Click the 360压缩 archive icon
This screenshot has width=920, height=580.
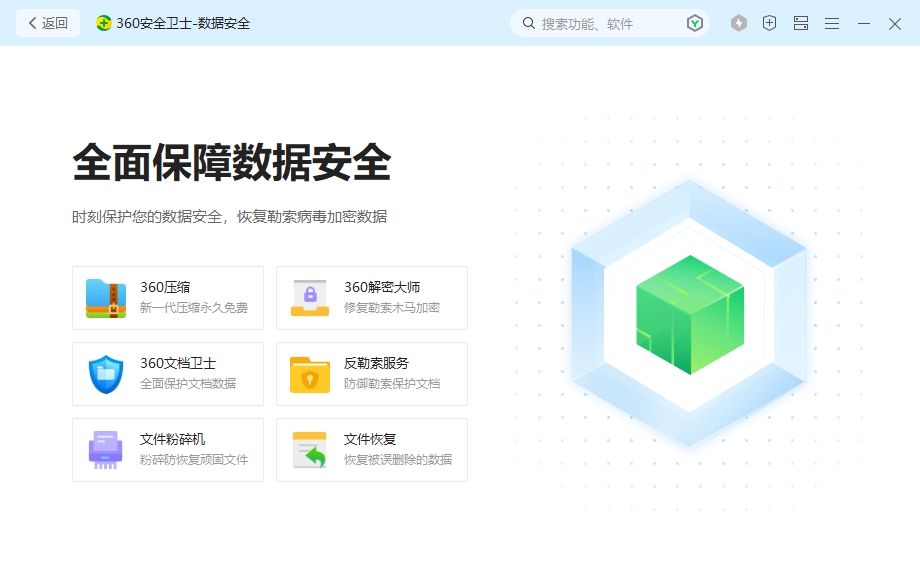[x=106, y=298]
